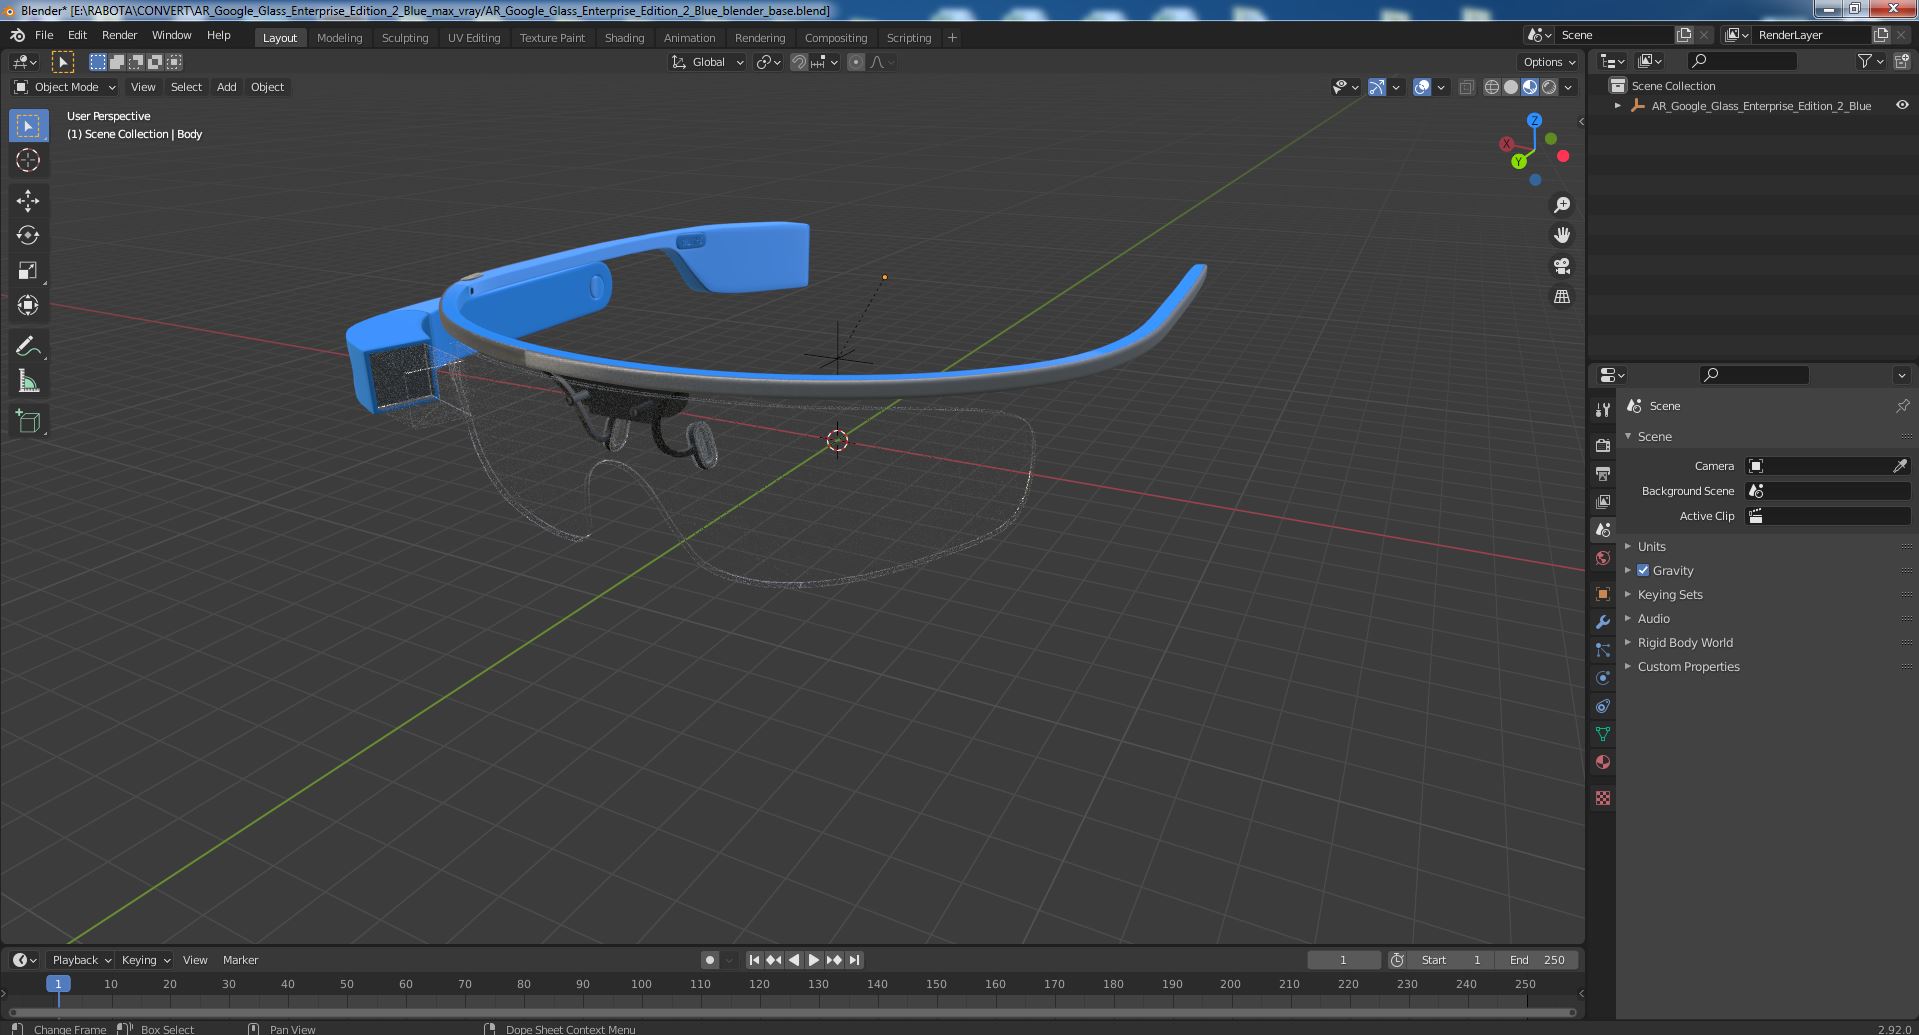Select the Scale tool

(28, 270)
